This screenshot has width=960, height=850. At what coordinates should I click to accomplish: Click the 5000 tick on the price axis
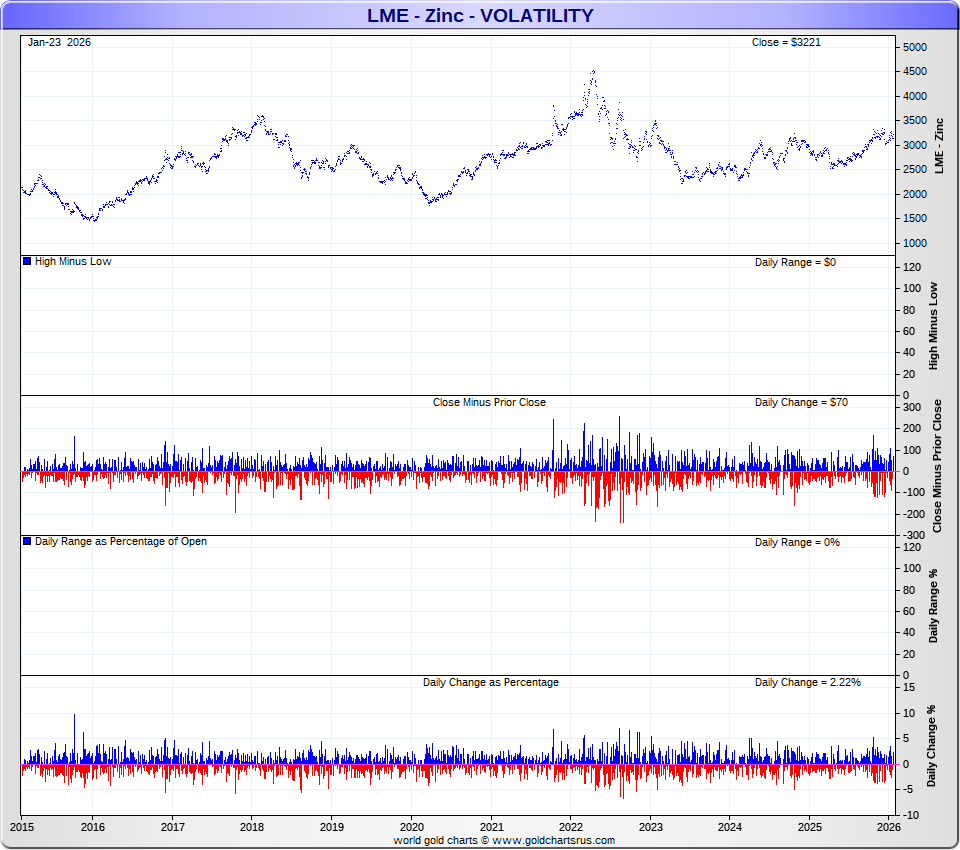click(914, 48)
